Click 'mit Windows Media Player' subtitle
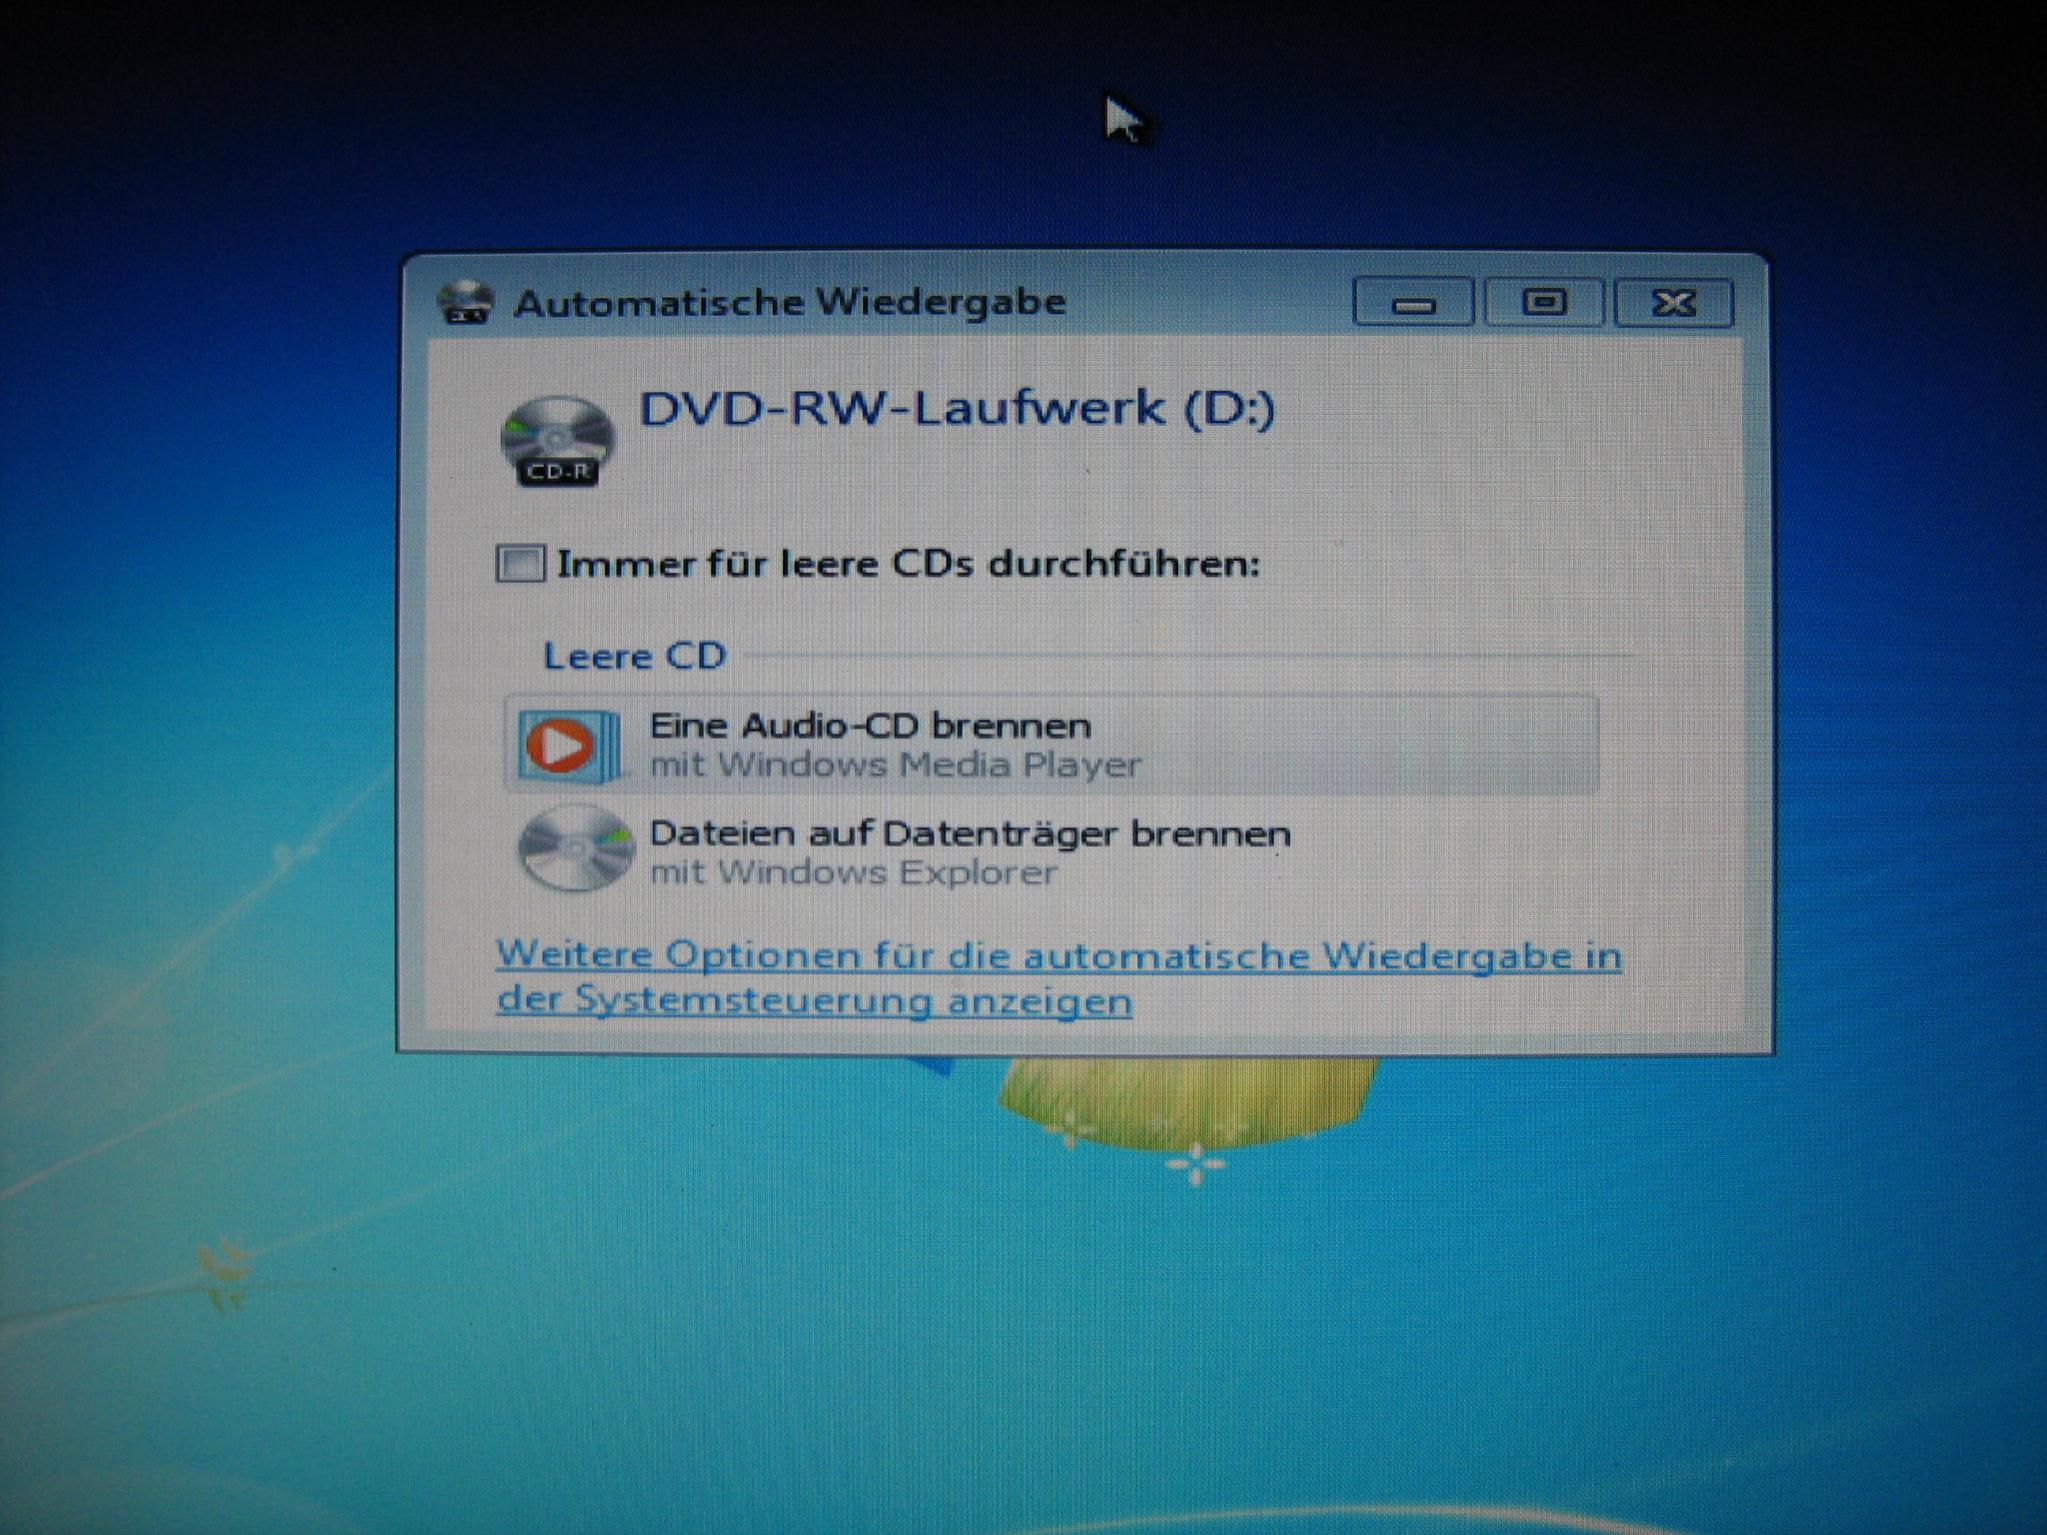 click(895, 765)
